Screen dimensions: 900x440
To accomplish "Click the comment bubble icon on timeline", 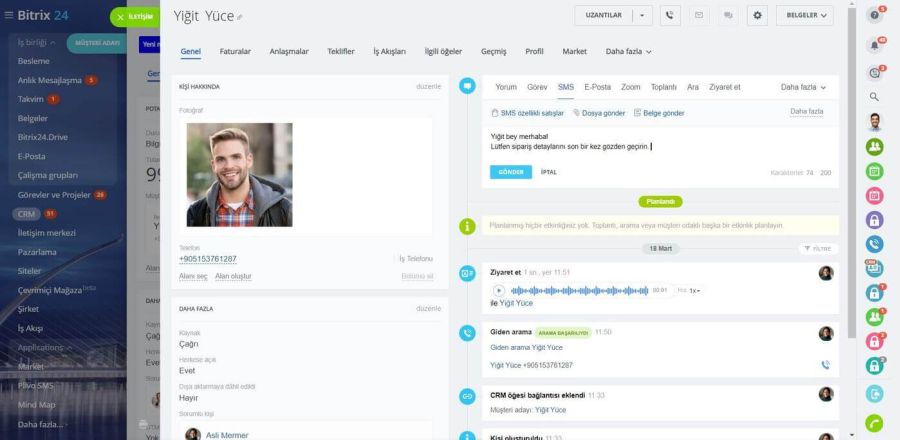I will [x=467, y=86].
